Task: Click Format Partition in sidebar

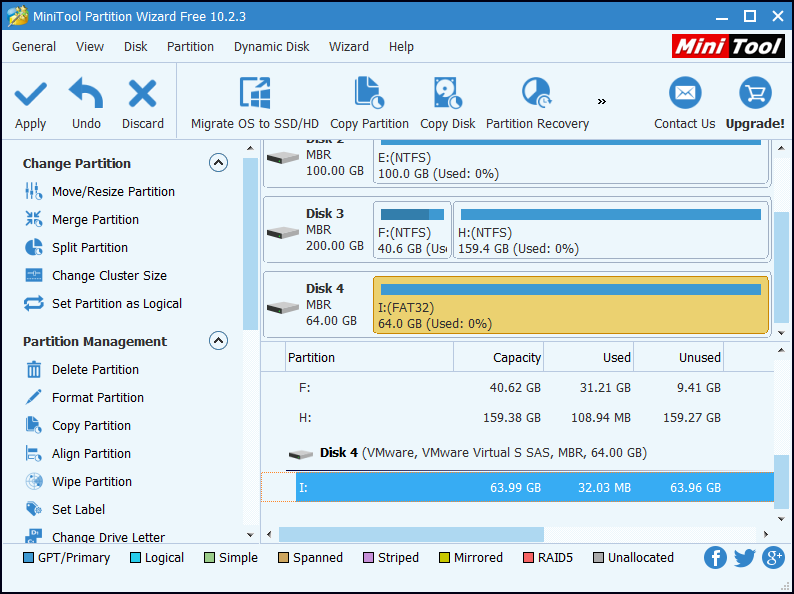Action: tap(85, 398)
